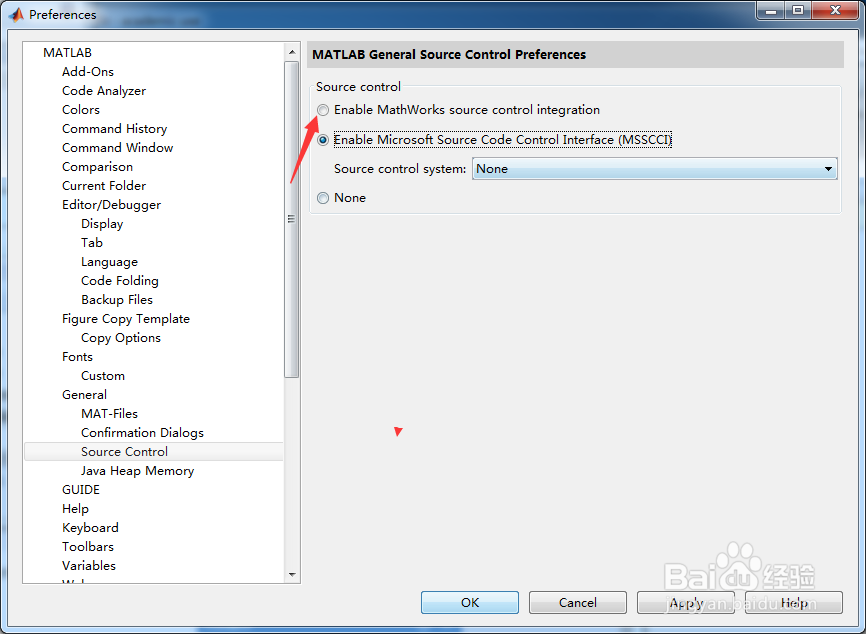
Task: Open Fonts preferences
Action: tap(77, 357)
